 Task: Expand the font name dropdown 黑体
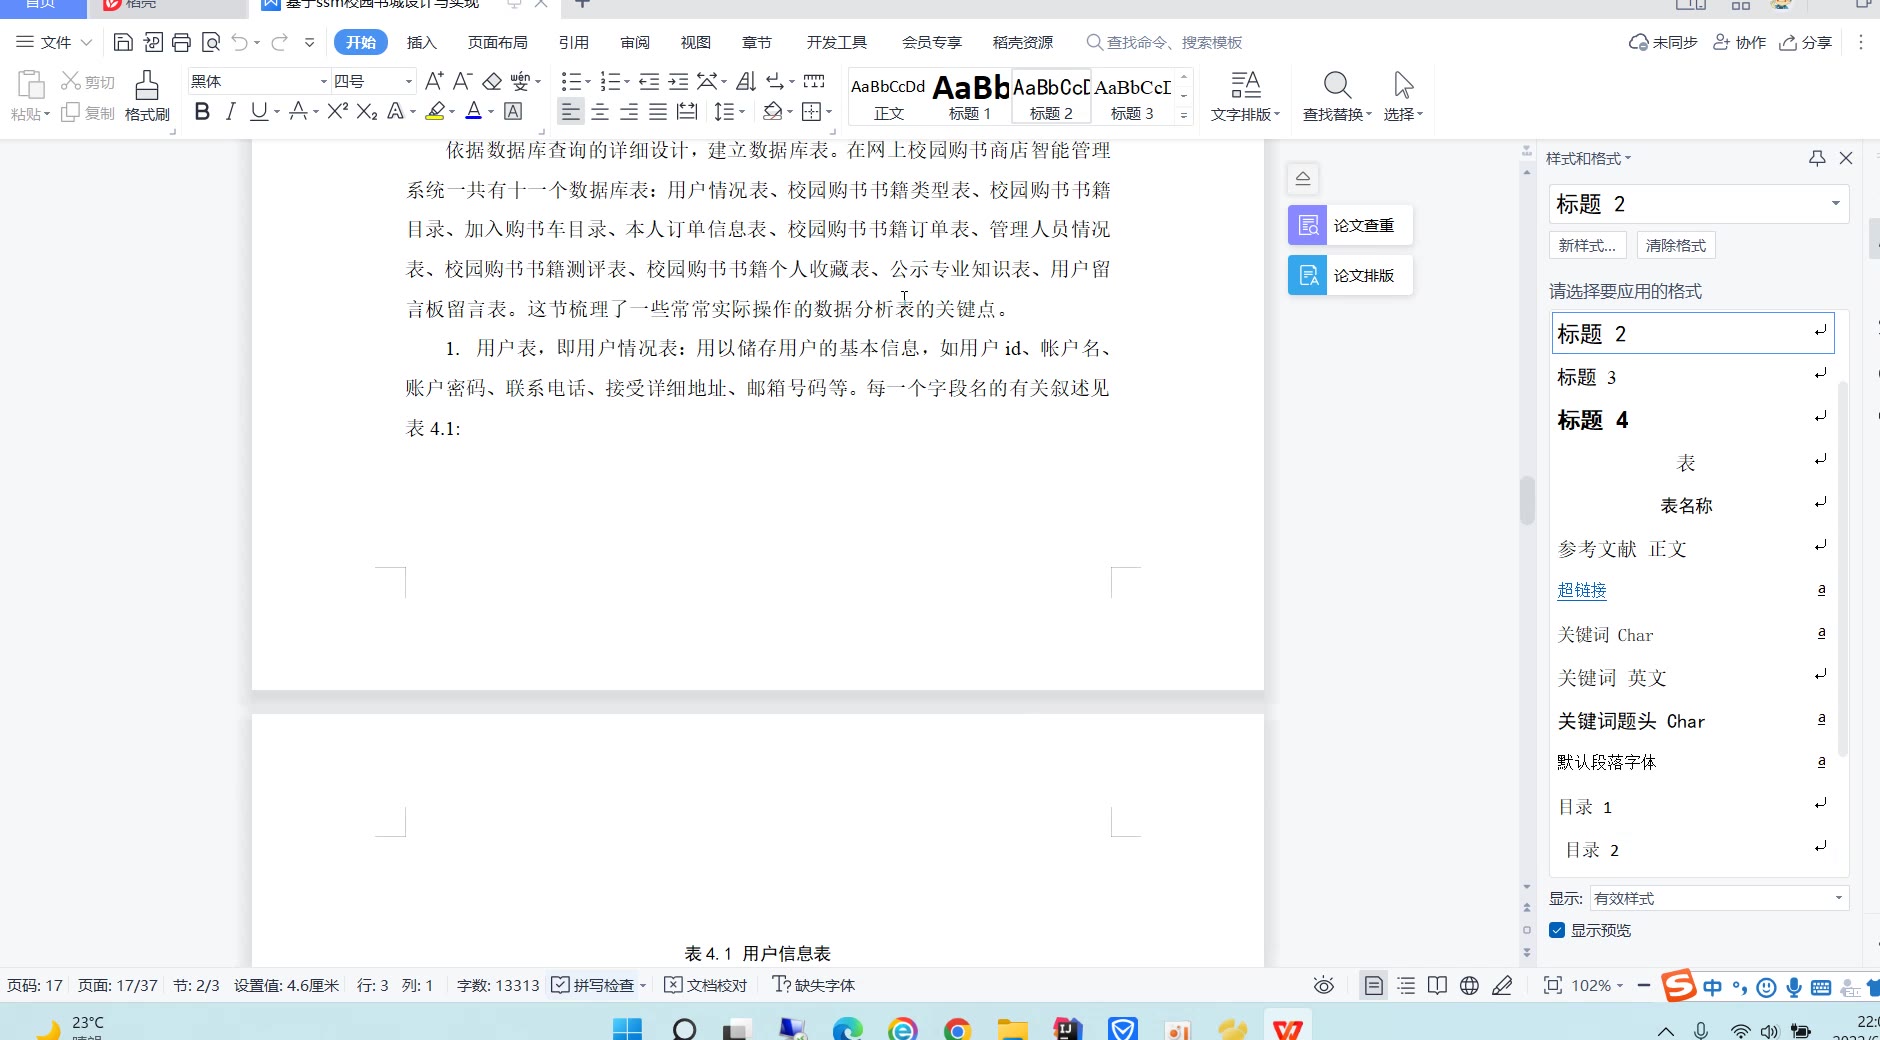pyautogui.click(x=323, y=81)
